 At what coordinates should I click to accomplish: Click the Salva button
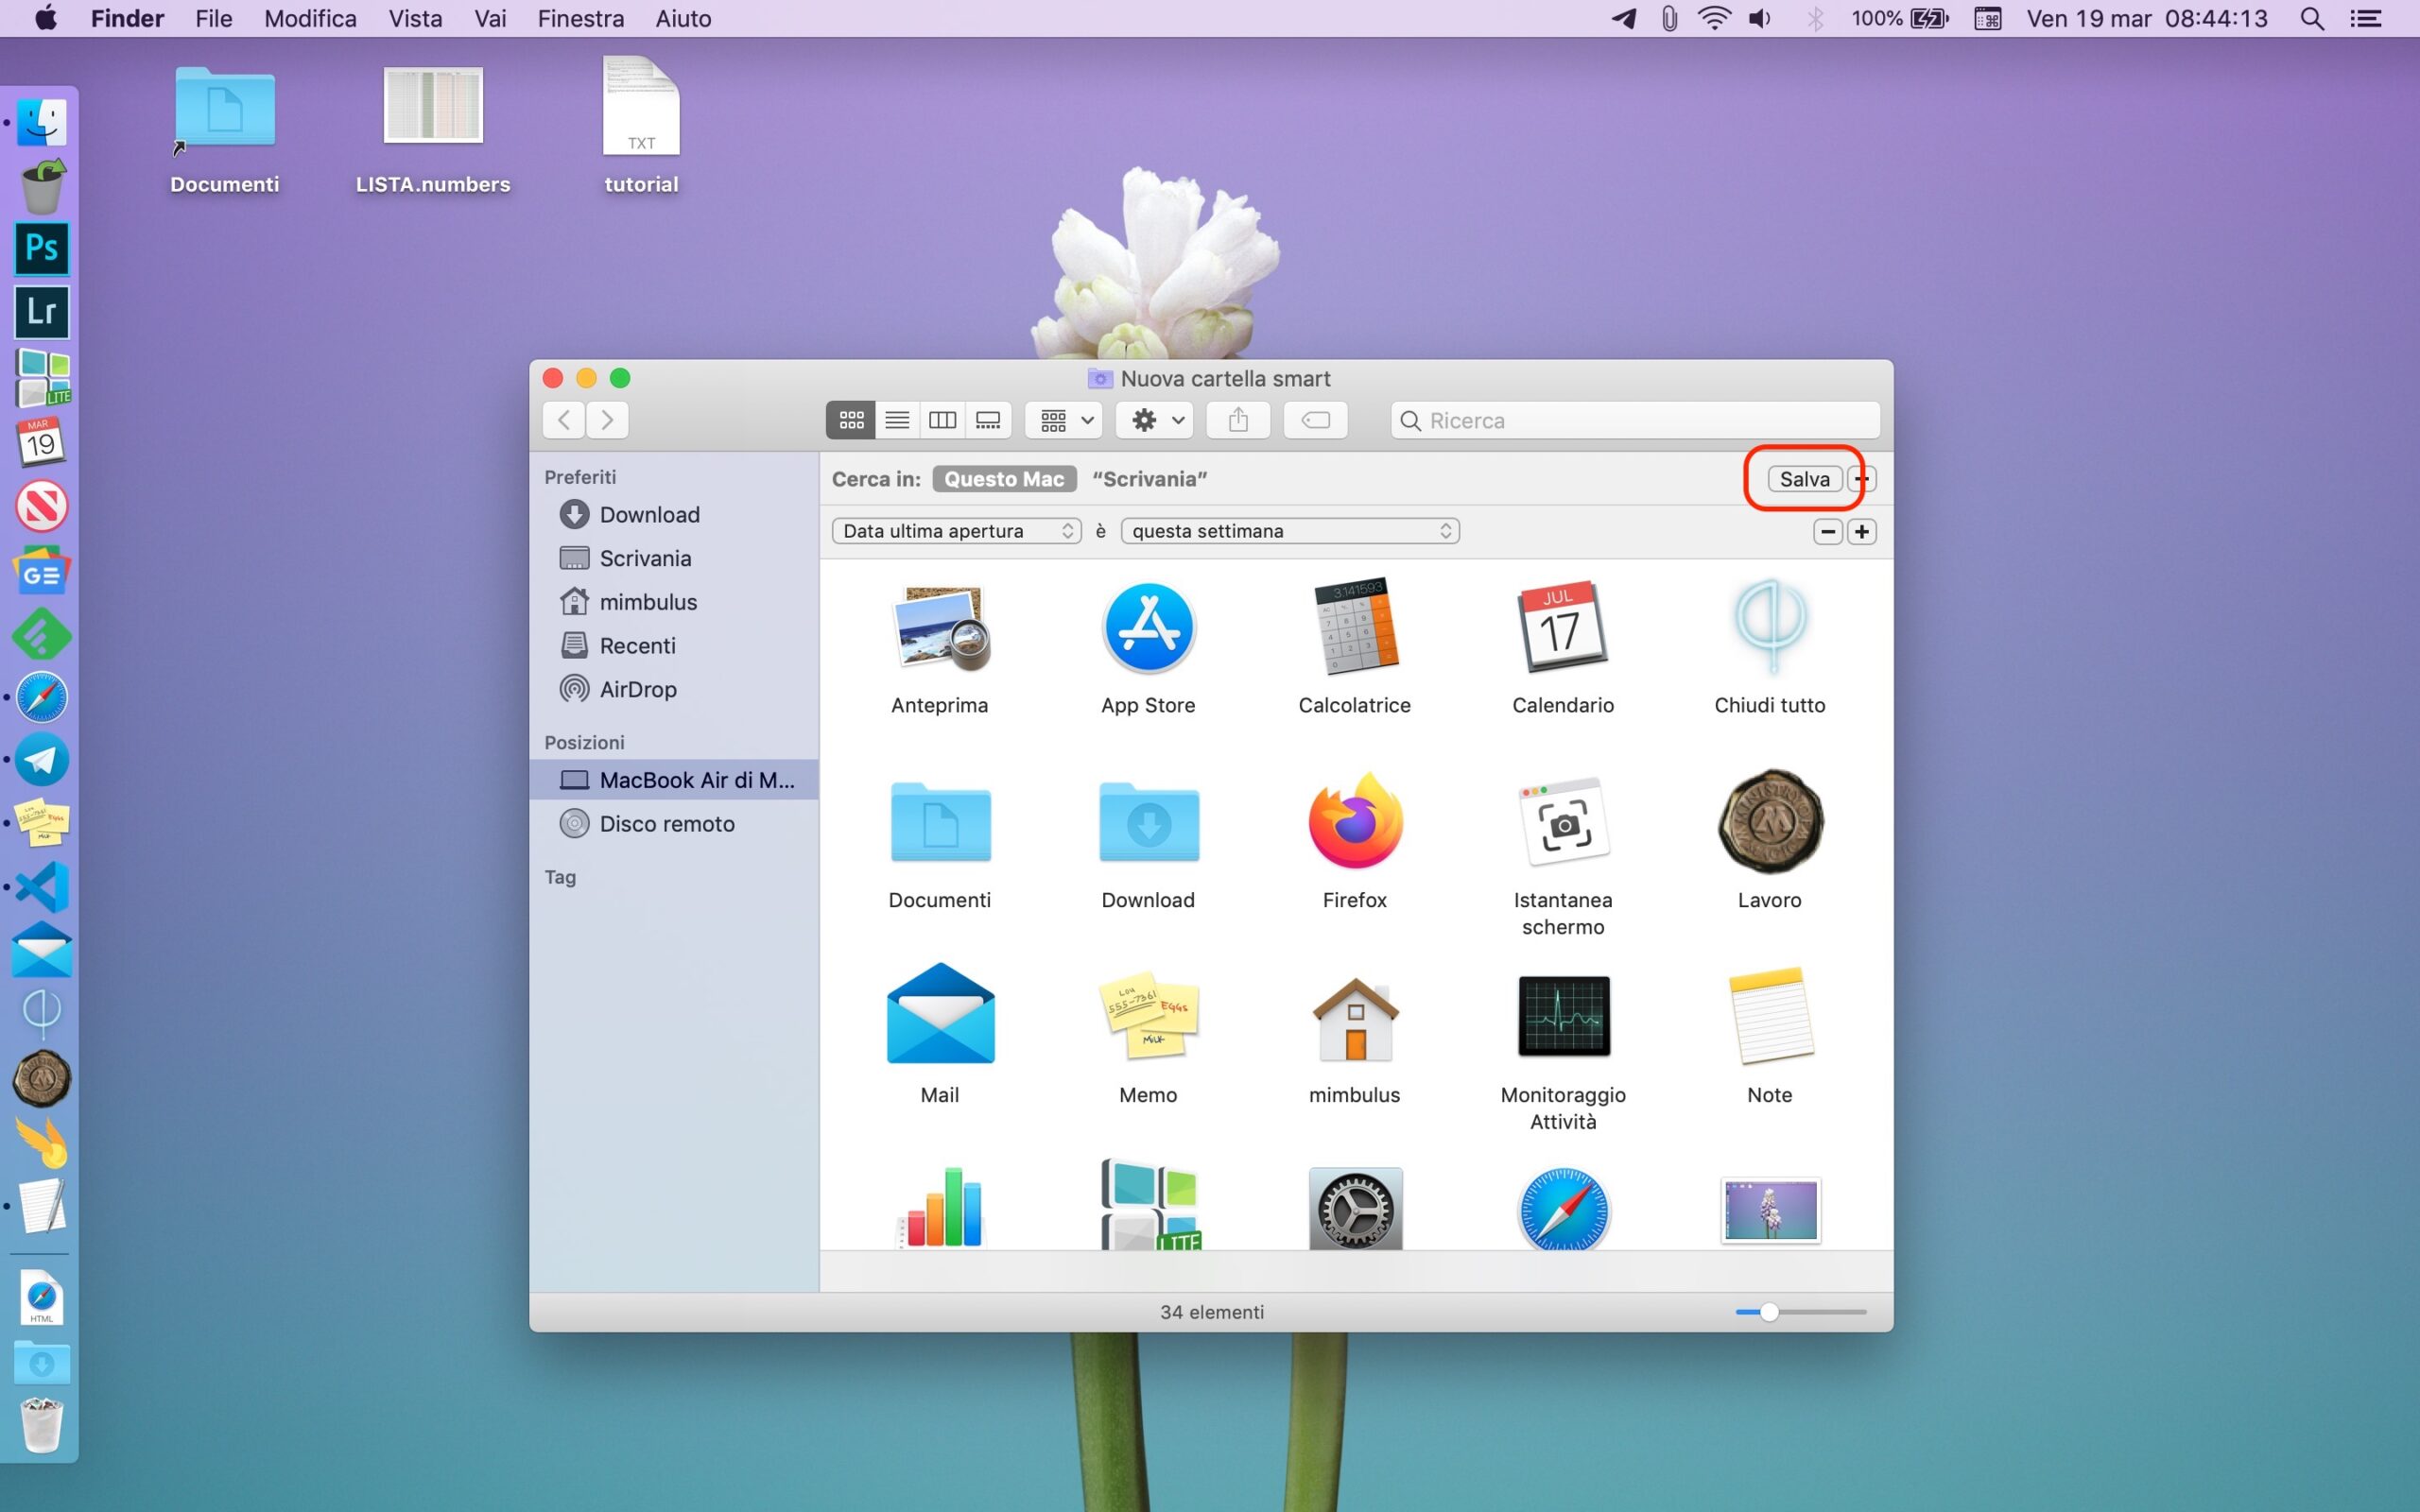[1803, 479]
